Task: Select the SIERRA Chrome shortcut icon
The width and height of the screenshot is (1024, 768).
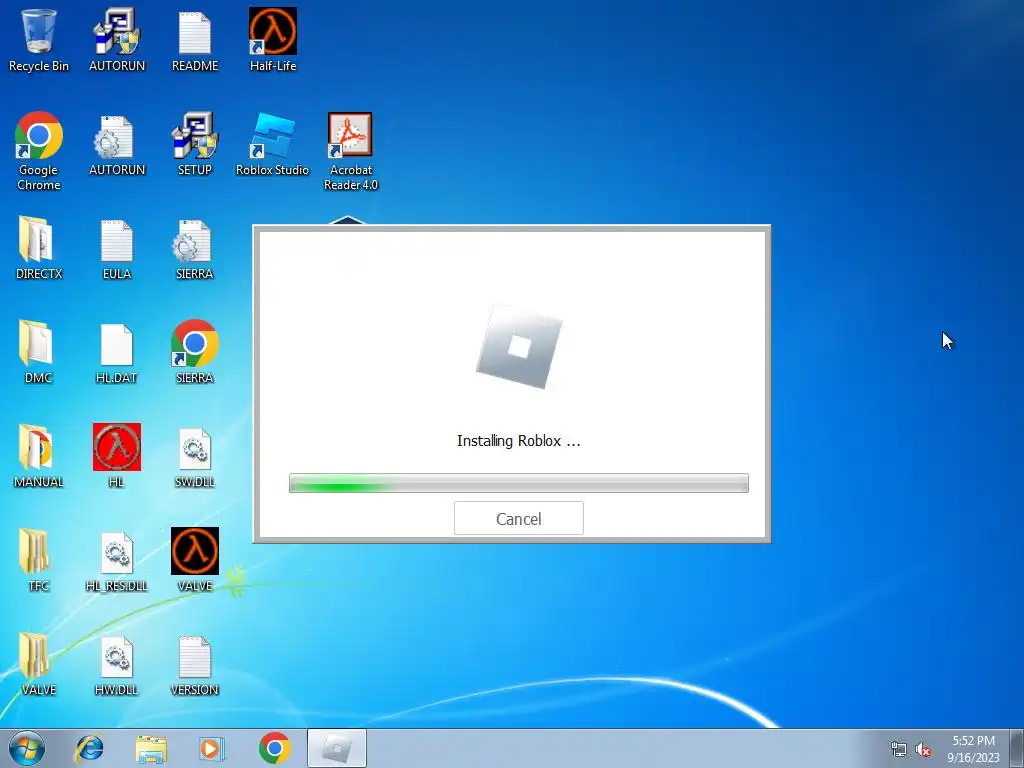Action: (x=195, y=353)
